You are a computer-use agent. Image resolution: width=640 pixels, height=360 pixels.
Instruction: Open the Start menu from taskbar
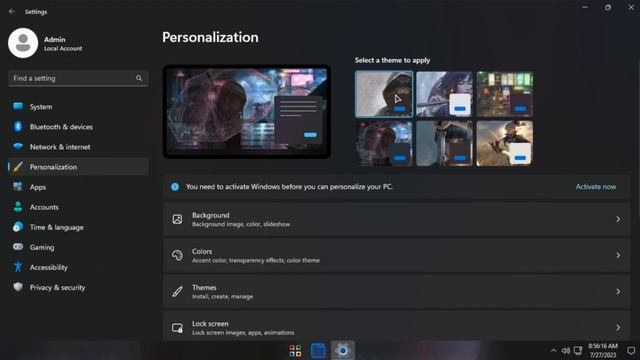(295, 350)
